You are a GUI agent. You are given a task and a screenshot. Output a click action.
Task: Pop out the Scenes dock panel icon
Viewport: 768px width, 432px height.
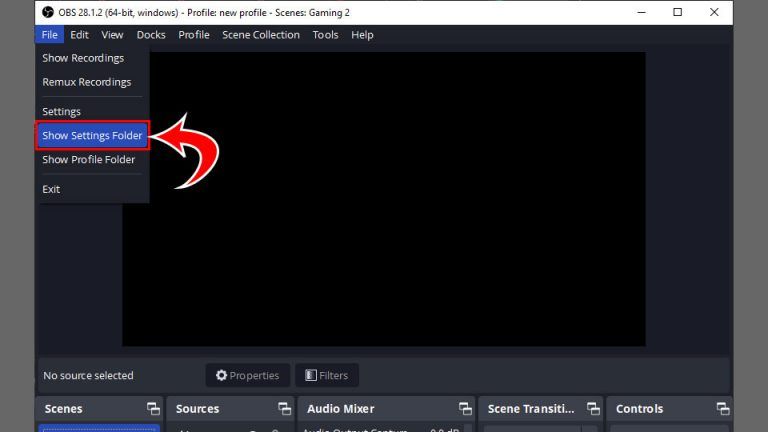(x=153, y=409)
